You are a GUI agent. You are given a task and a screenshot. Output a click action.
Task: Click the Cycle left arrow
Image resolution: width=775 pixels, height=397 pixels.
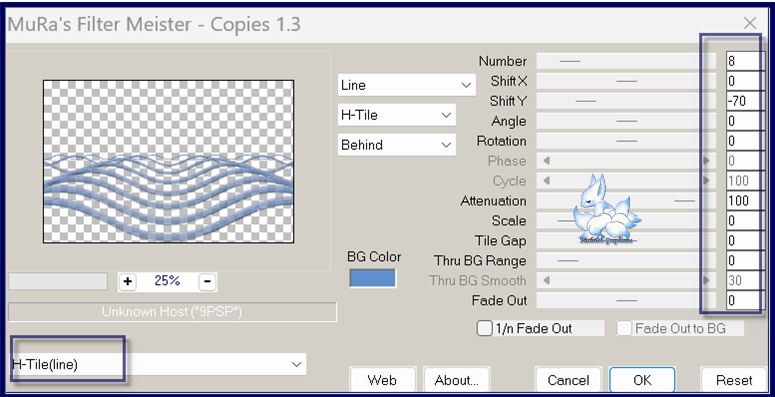tap(546, 181)
